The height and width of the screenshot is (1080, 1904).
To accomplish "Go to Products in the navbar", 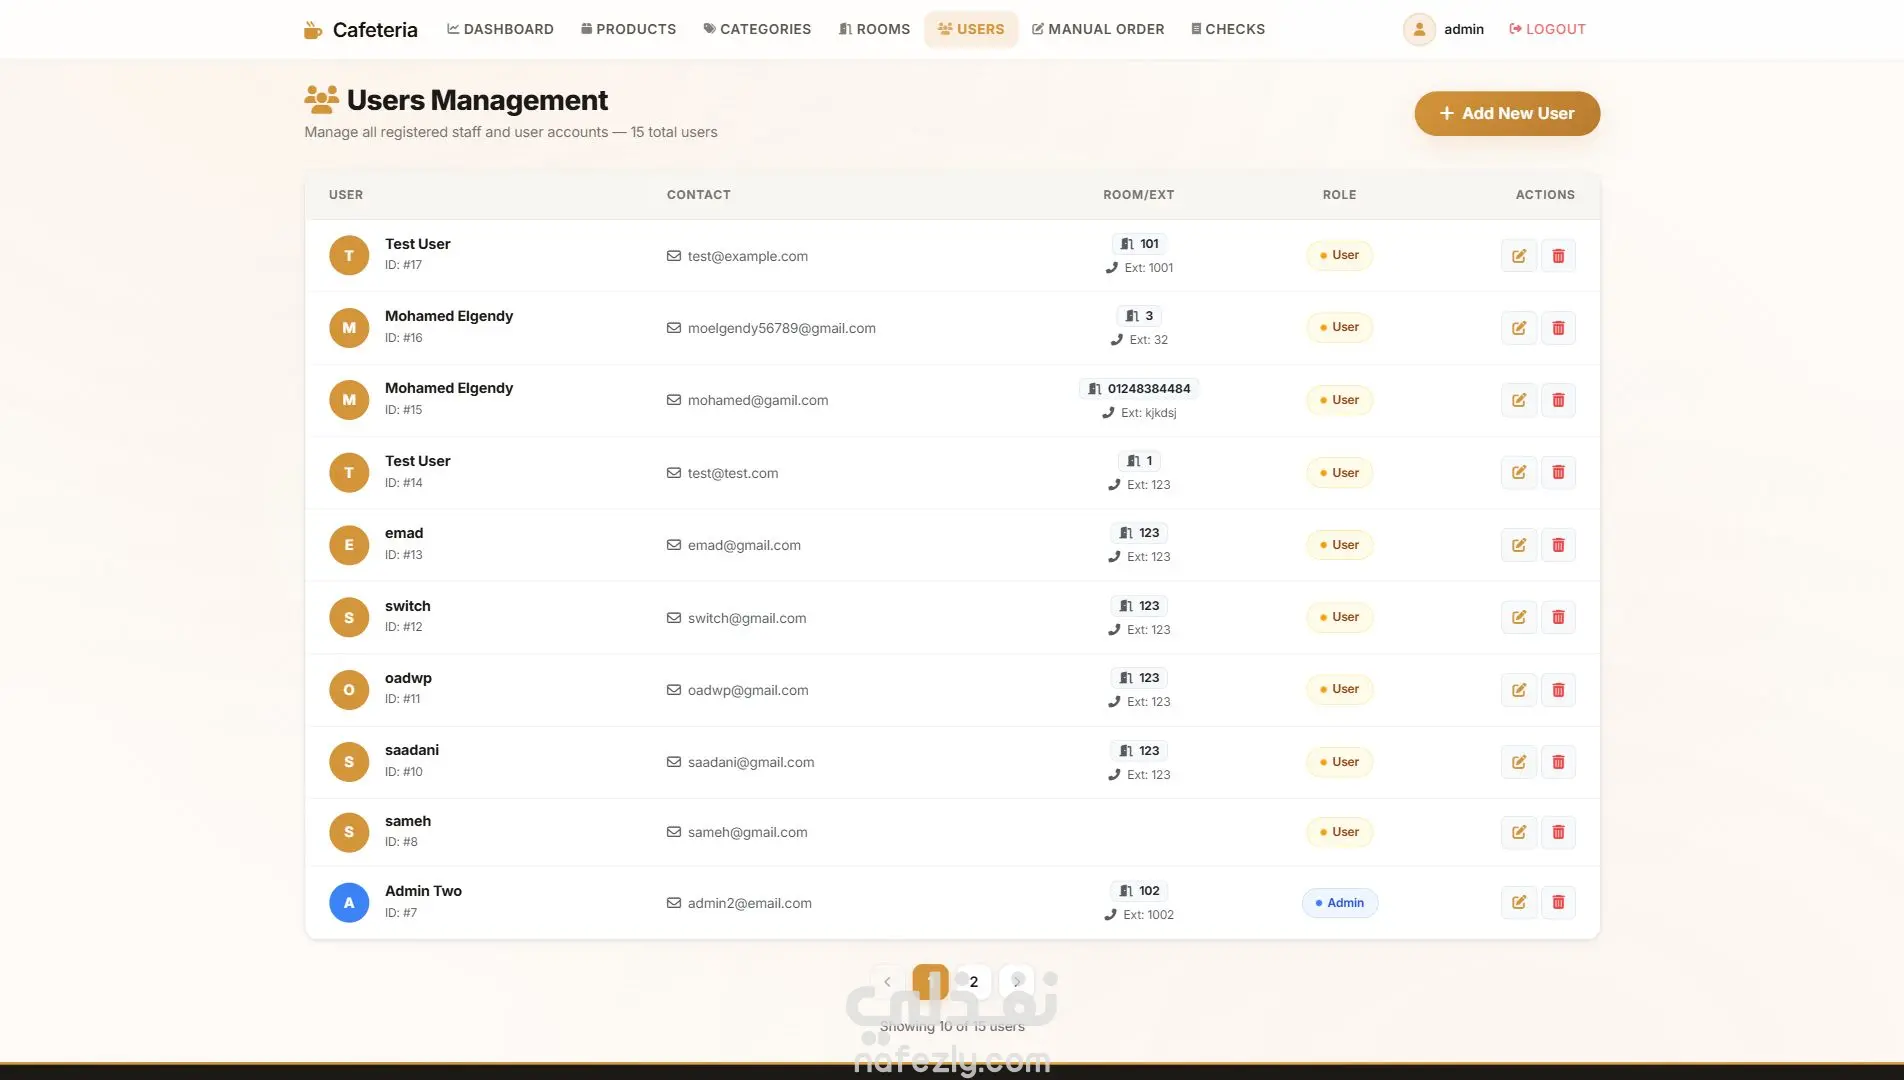I will point(628,29).
